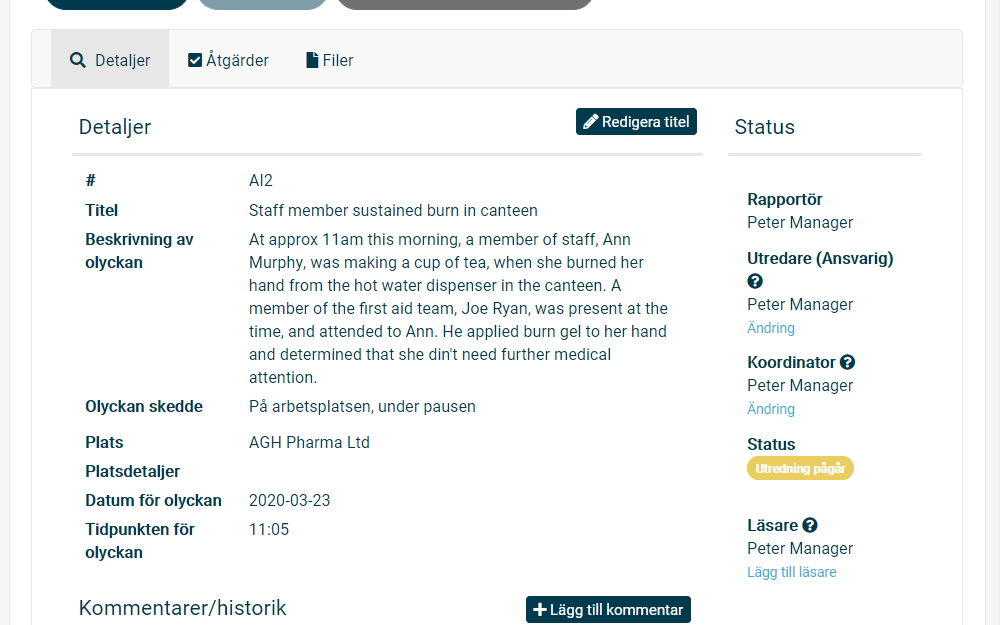Click the pencil icon in Redigera titel
Screen dimensions: 1000x625
[x=591, y=122]
